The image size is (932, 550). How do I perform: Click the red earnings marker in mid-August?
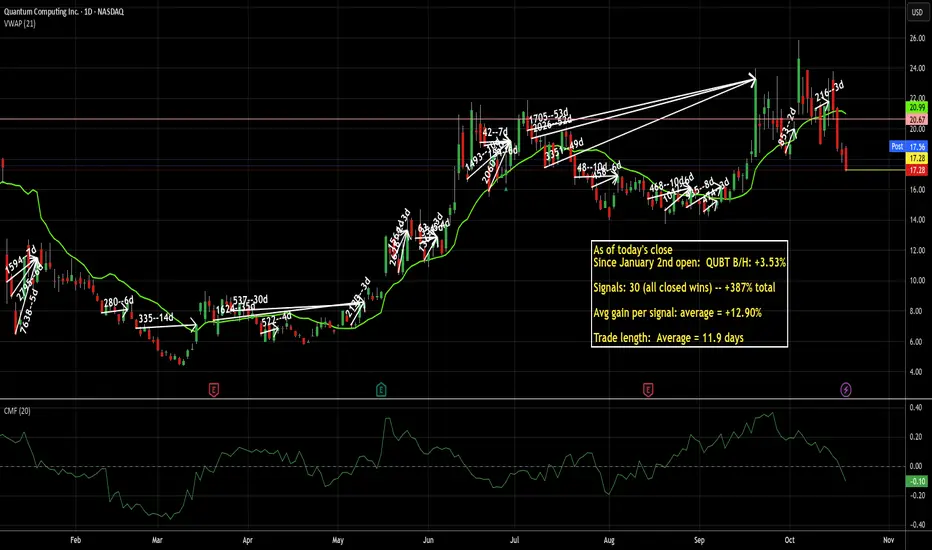[648, 390]
